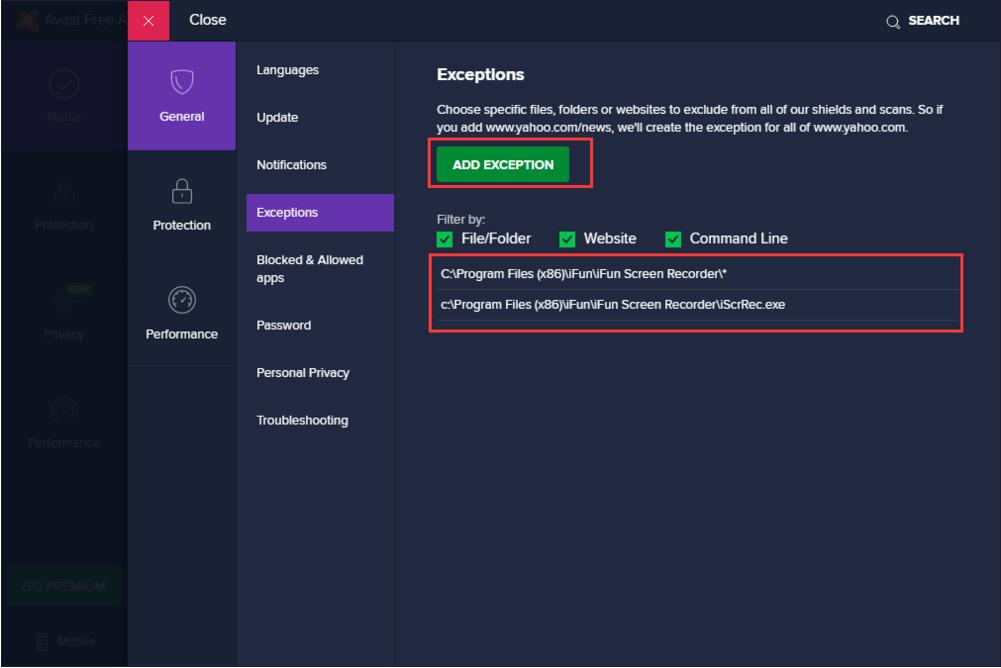
Task: Click the Mobile phone icon in main window
Action: (x=42, y=642)
